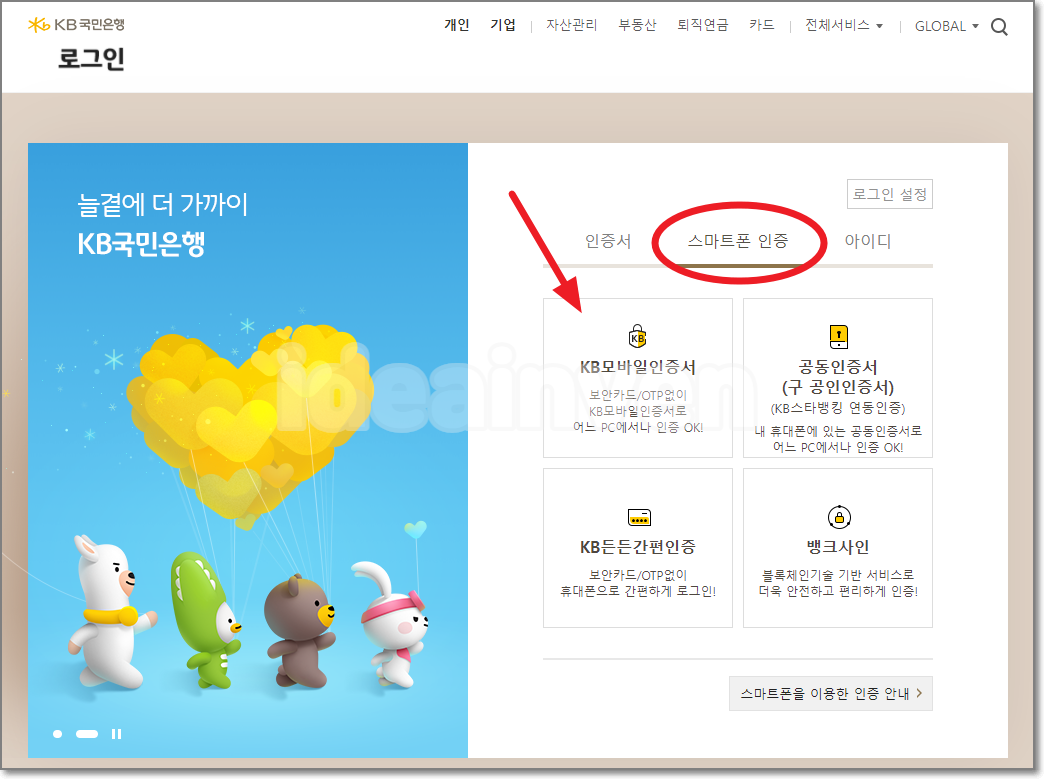Click the KB든든간편인증 password icon
Screen dimensions: 1044x779
pos(639,517)
